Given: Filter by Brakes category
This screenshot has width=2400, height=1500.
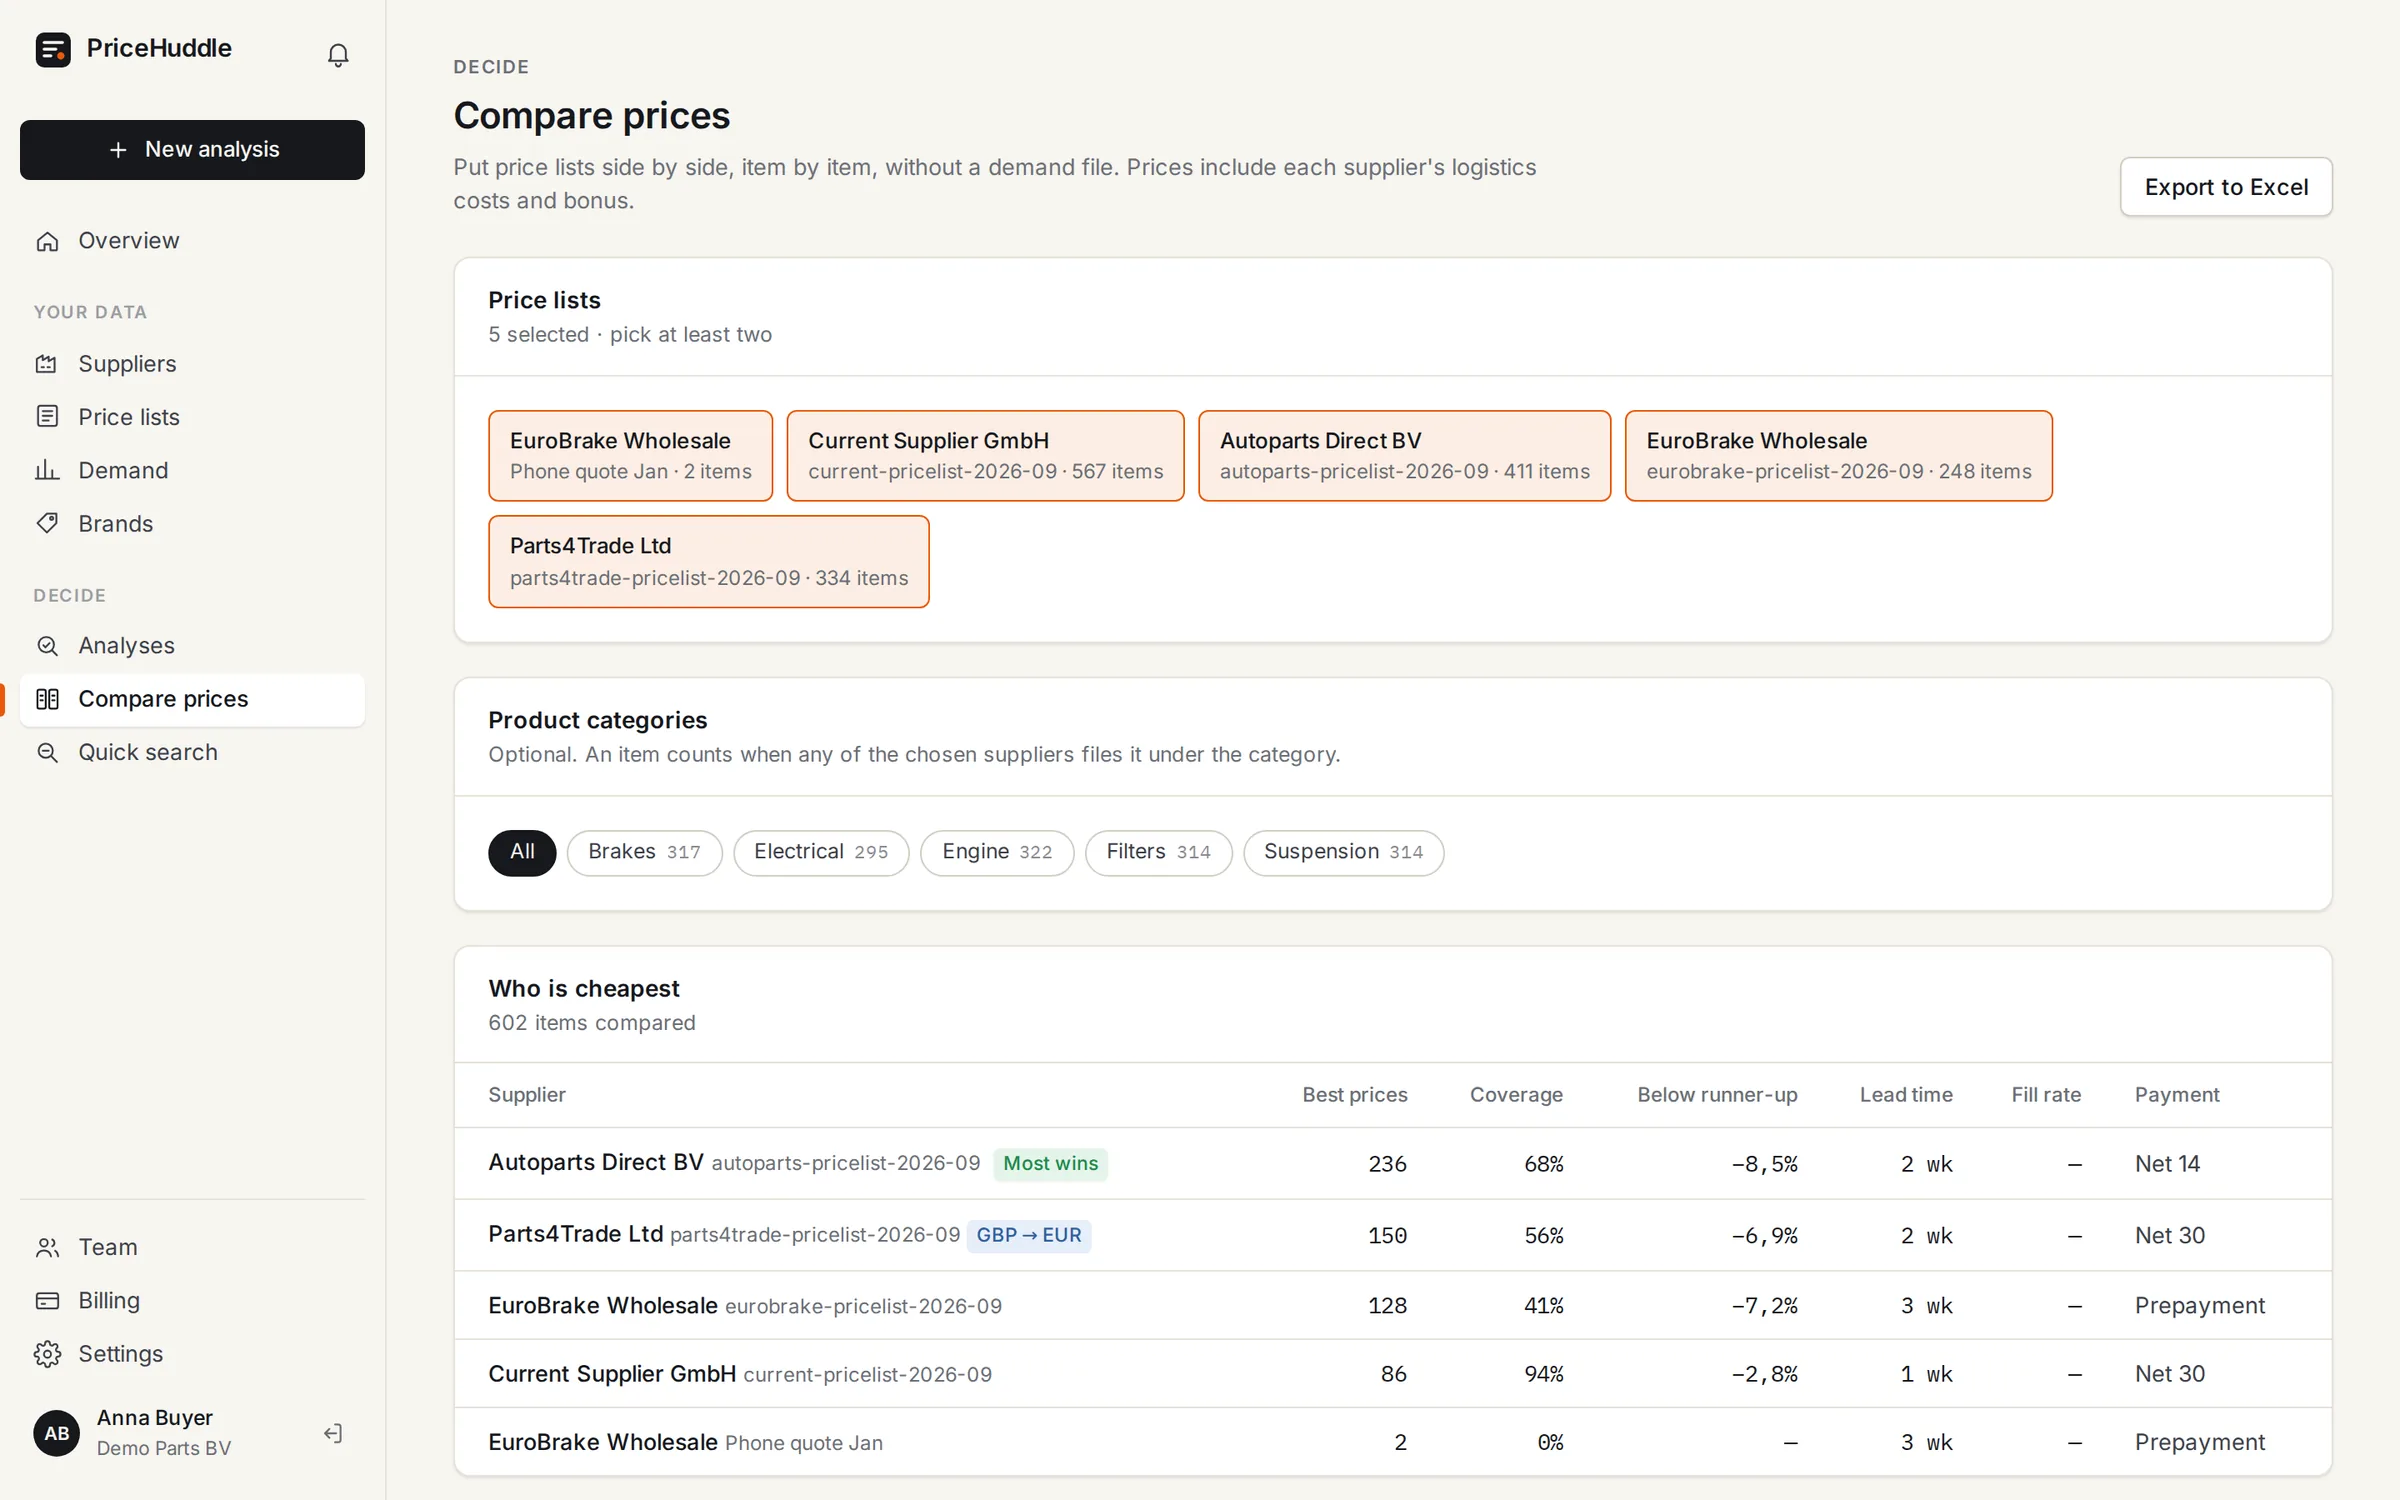Looking at the screenshot, I should point(644,852).
